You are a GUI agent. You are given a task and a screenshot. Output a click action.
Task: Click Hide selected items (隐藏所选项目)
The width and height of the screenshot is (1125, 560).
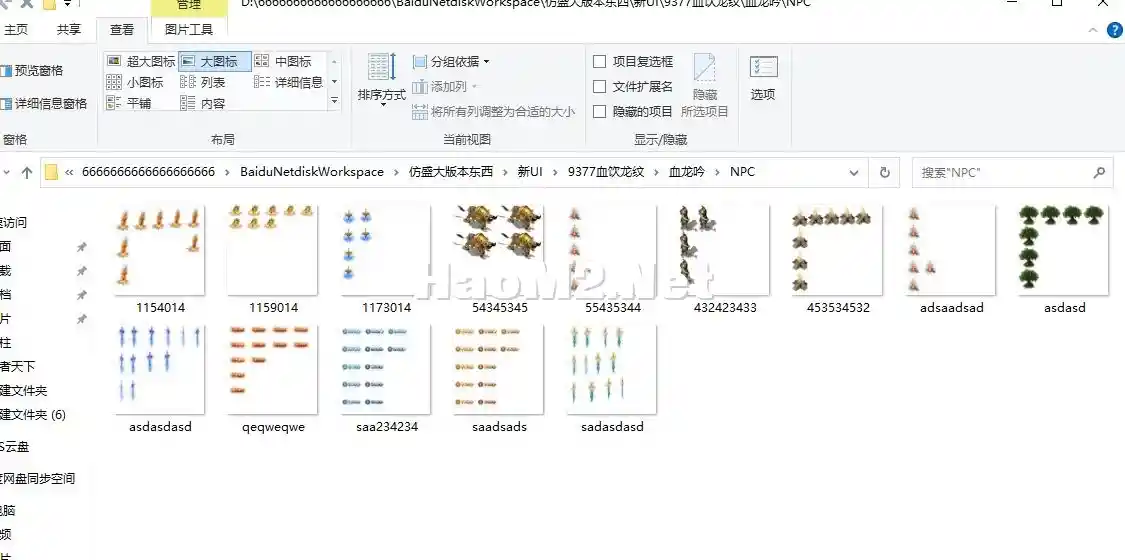[705, 86]
